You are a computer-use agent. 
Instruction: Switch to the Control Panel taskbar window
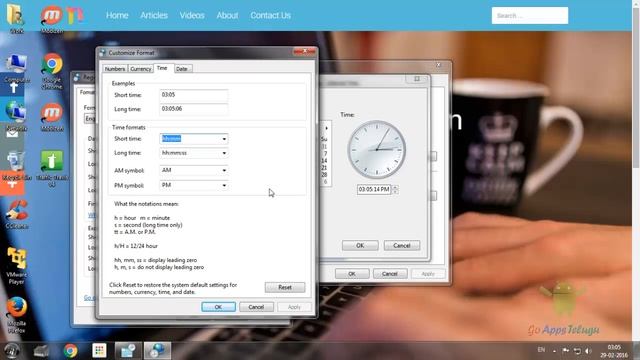(x=128, y=351)
